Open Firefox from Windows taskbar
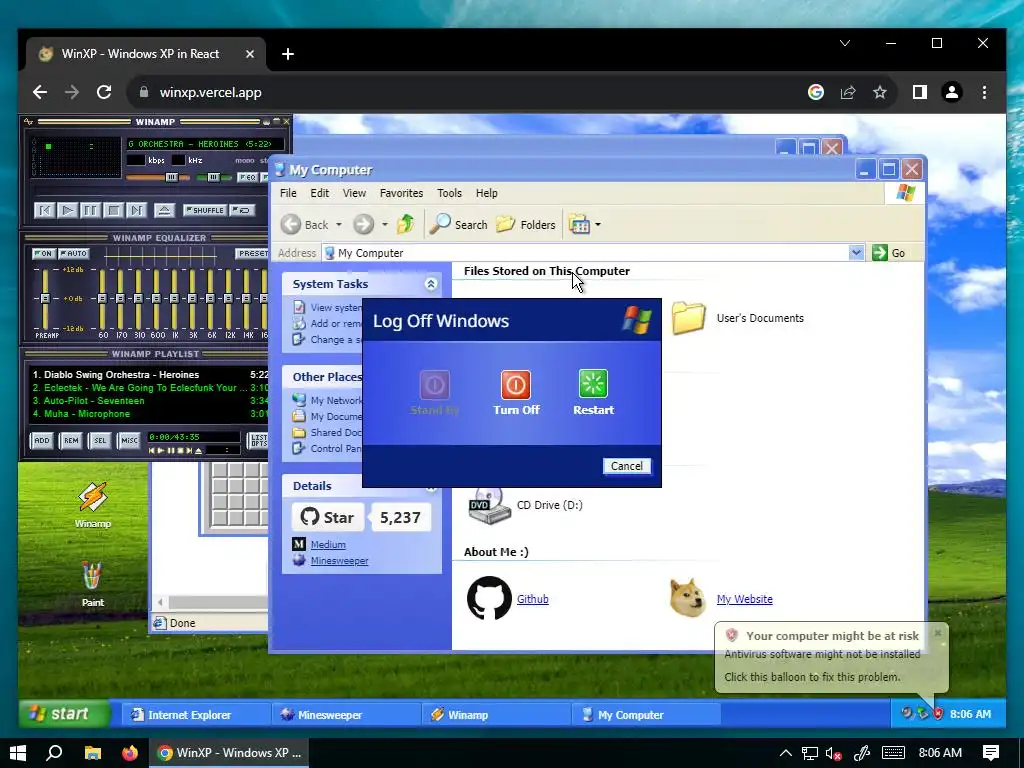 coord(129,753)
